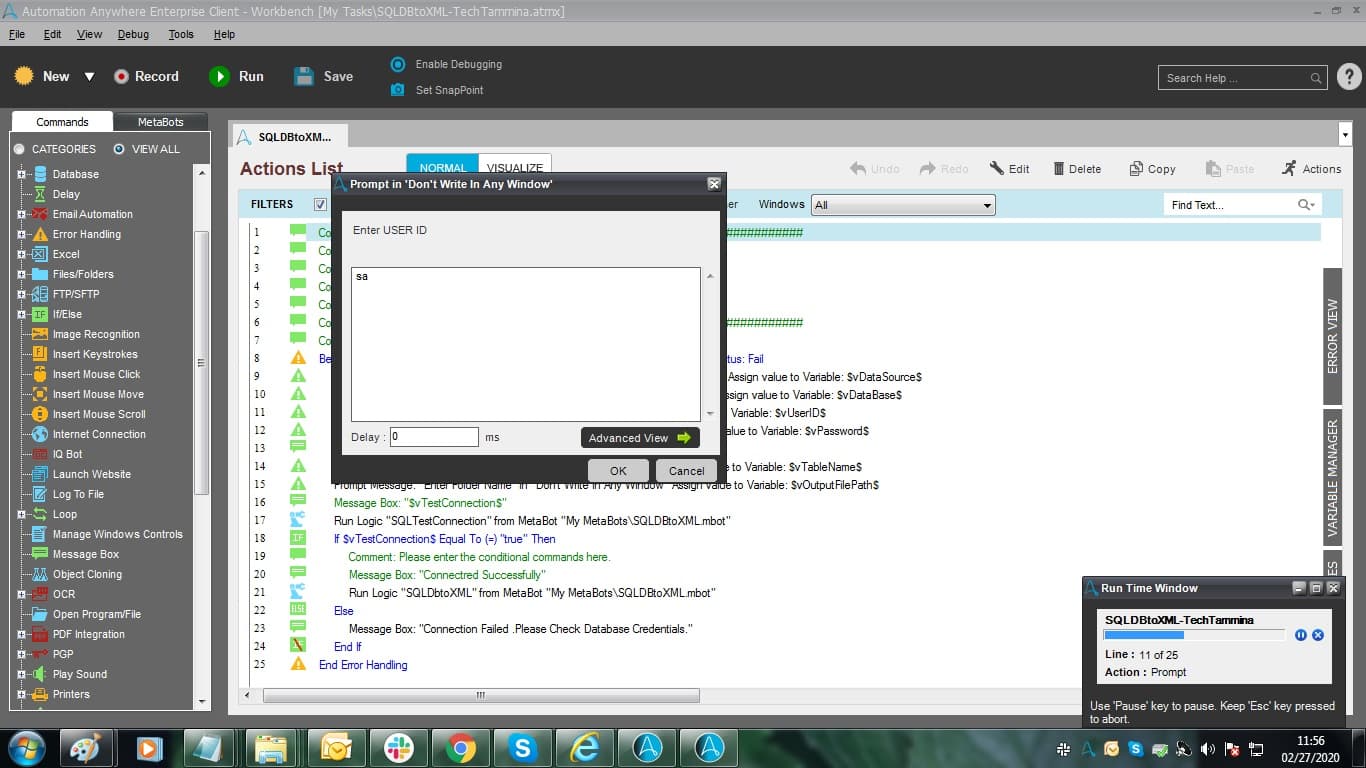
Task: Select the Insert Mouse Scroll command
Action: (x=99, y=414)
